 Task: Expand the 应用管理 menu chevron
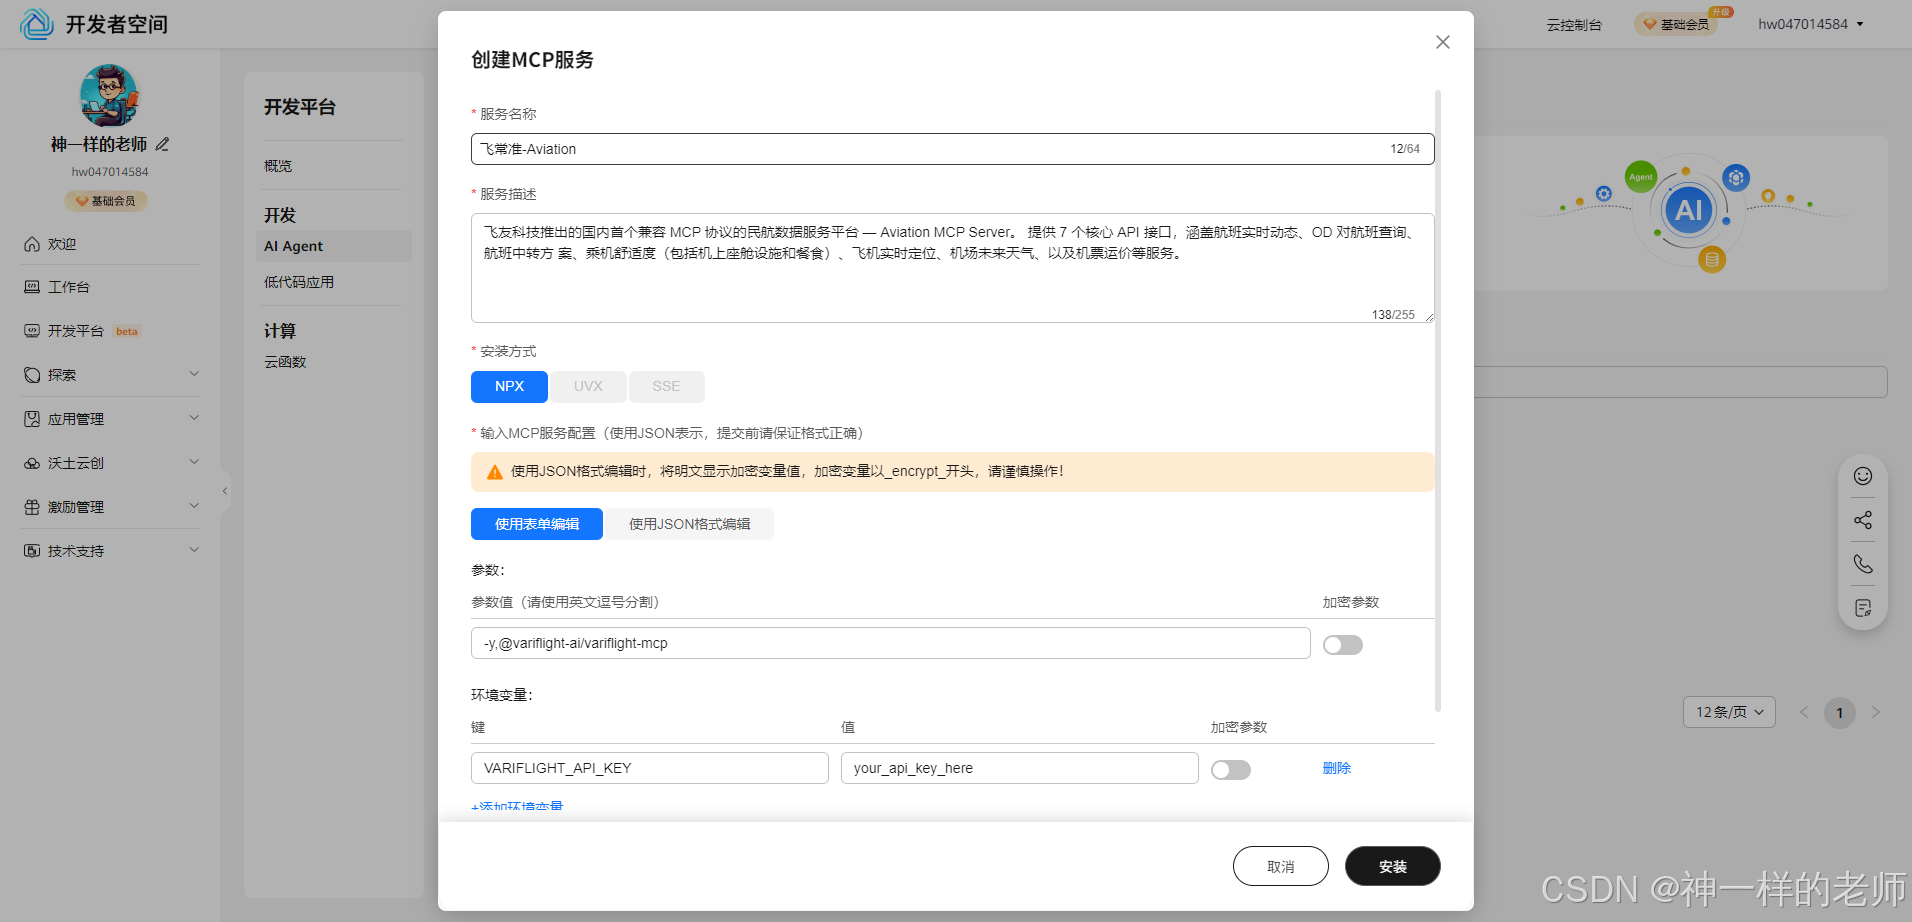tap(194, 418)
